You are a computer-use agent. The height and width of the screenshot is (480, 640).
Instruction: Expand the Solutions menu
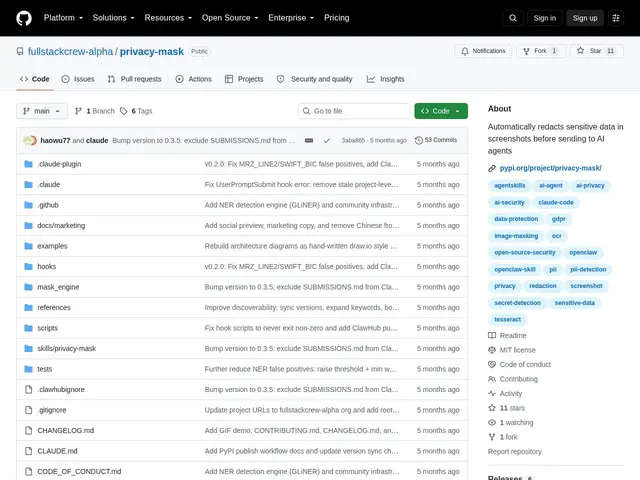pos(113,18)
